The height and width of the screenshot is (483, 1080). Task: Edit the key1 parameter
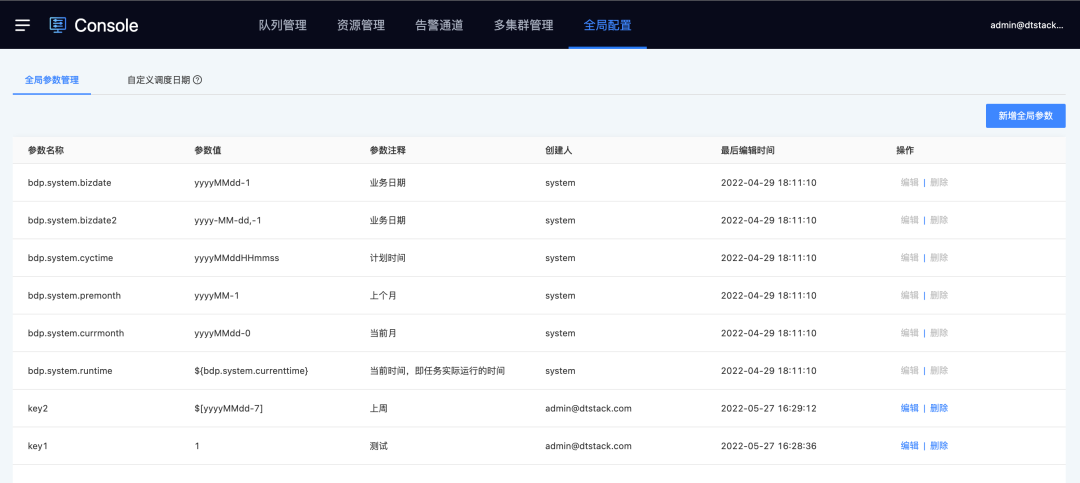[909, 446]
